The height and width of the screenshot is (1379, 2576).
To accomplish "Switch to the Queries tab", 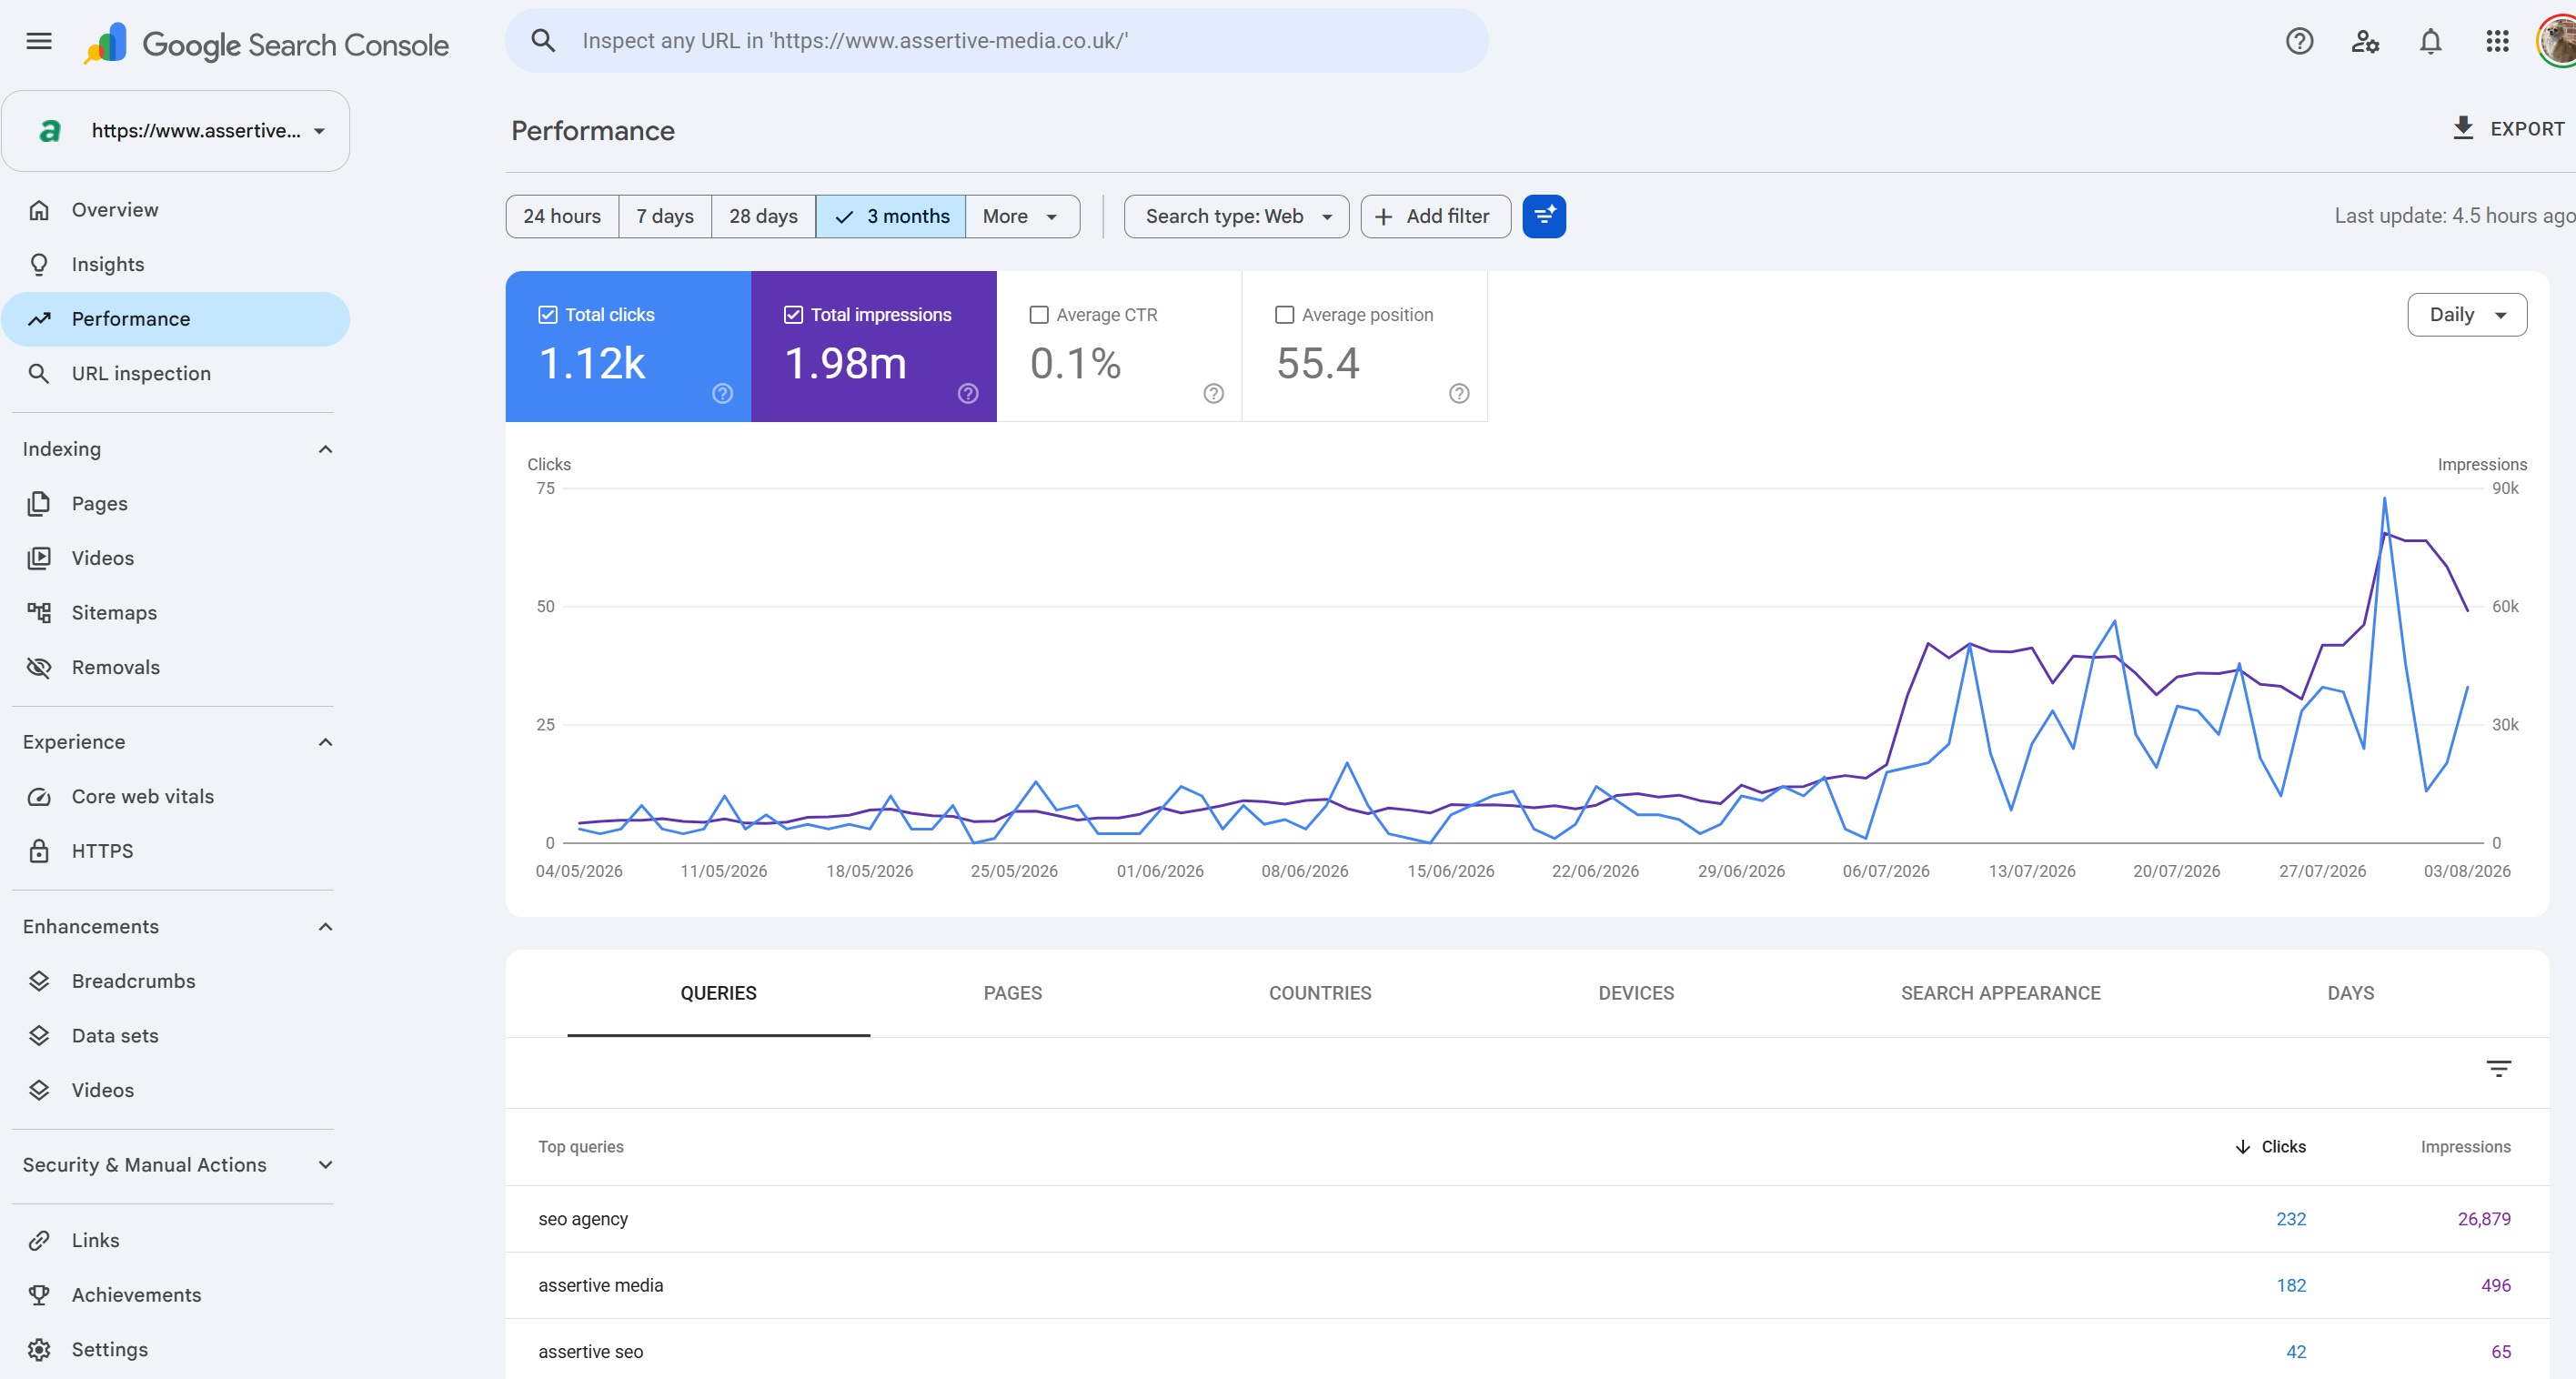I will [718, 993].
